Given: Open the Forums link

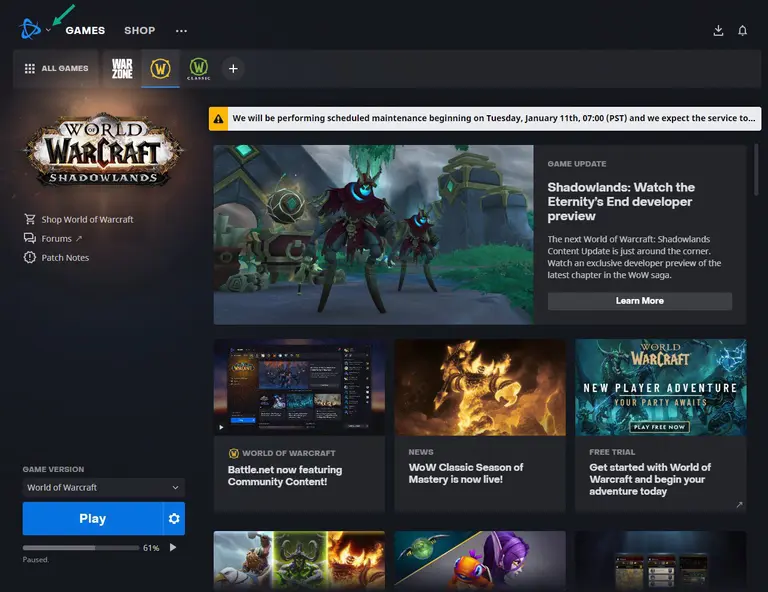Looking at the screenshot, I should (56, 238).
